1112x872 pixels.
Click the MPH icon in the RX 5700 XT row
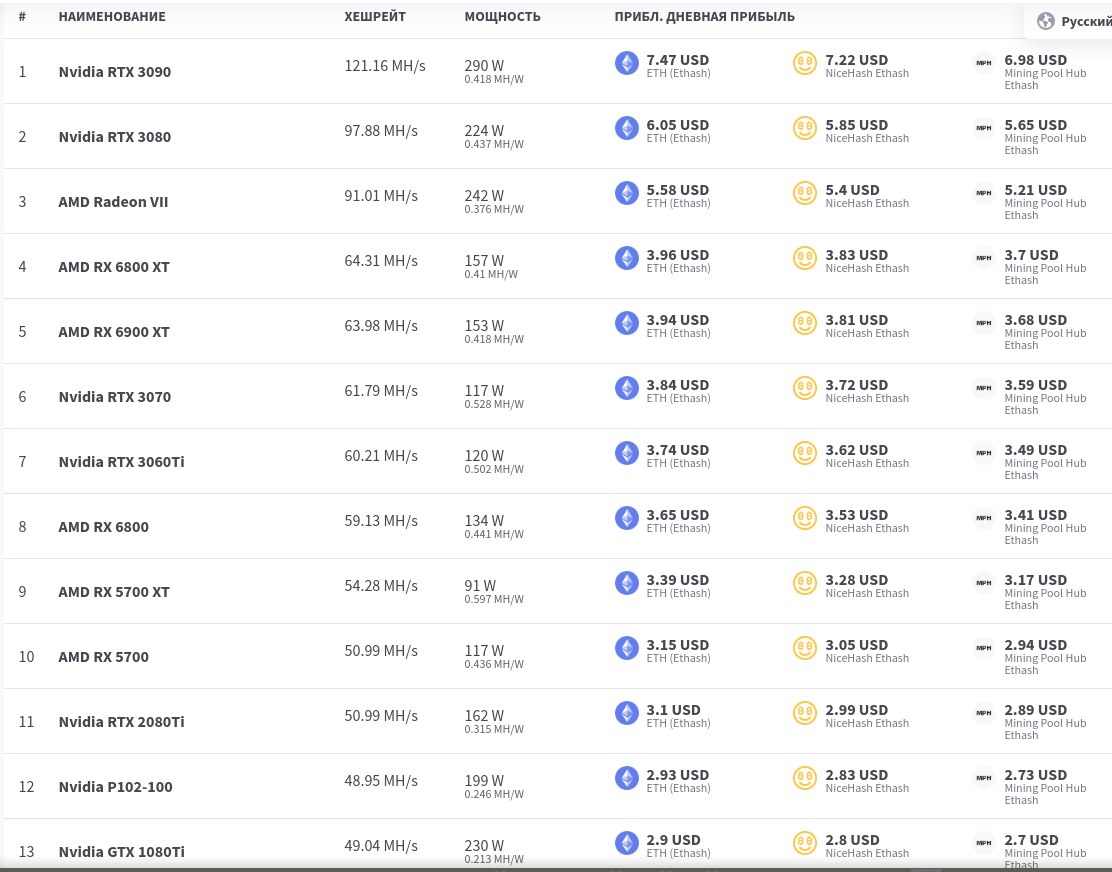[984, 583]
